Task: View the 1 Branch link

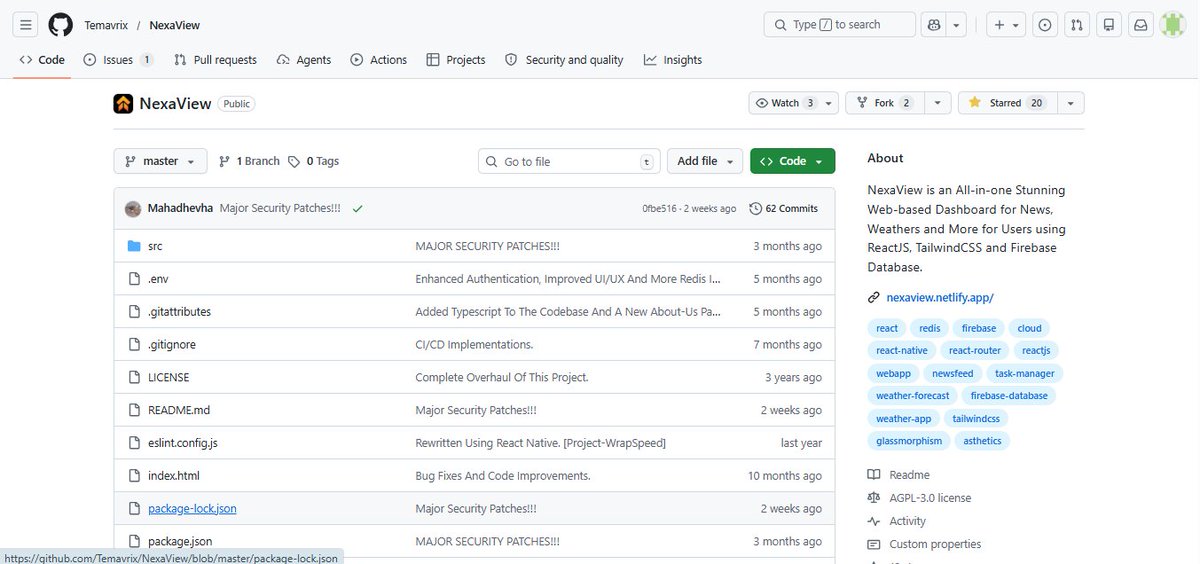Action: tap(249, 161)
